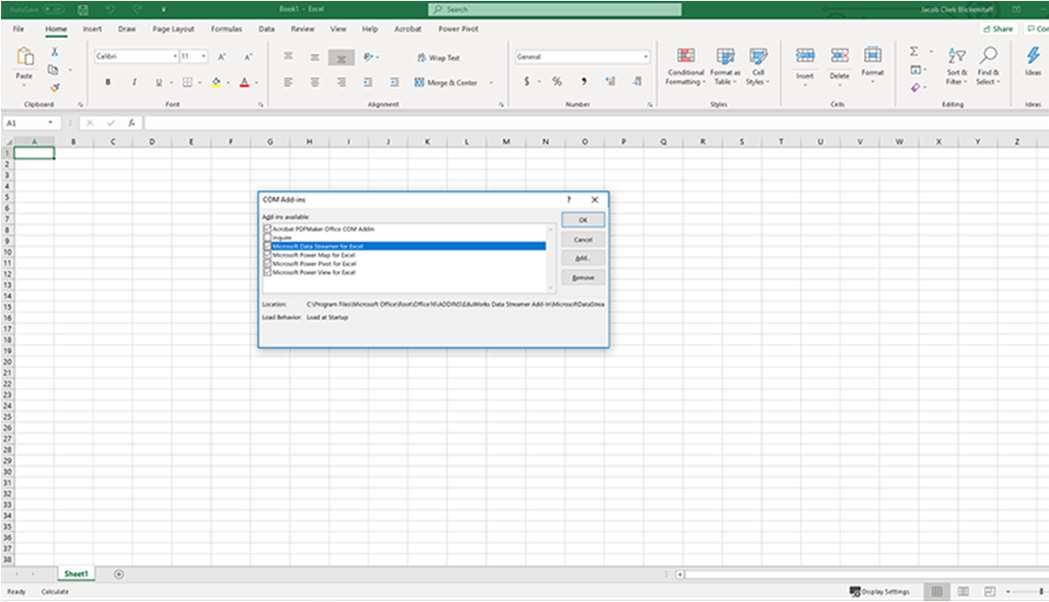
Task: Toggle Microsoft Data Streamer for Excel checkbox
Action: point(268,246)
